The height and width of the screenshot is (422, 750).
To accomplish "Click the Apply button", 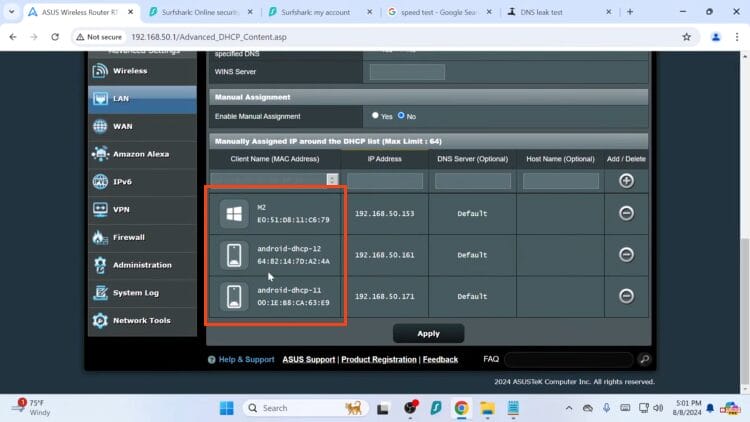I will pos(428,333).
